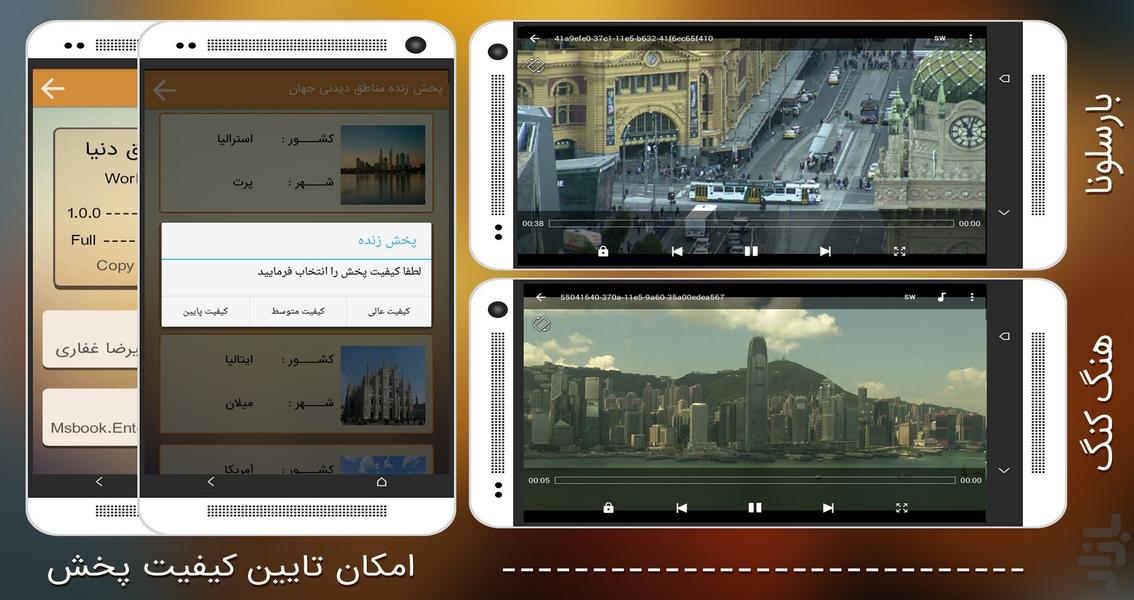Lock the playback controls in the Barcelona player
The image size is (1134, 600).
pyautogui.click(x=602, y=252)
